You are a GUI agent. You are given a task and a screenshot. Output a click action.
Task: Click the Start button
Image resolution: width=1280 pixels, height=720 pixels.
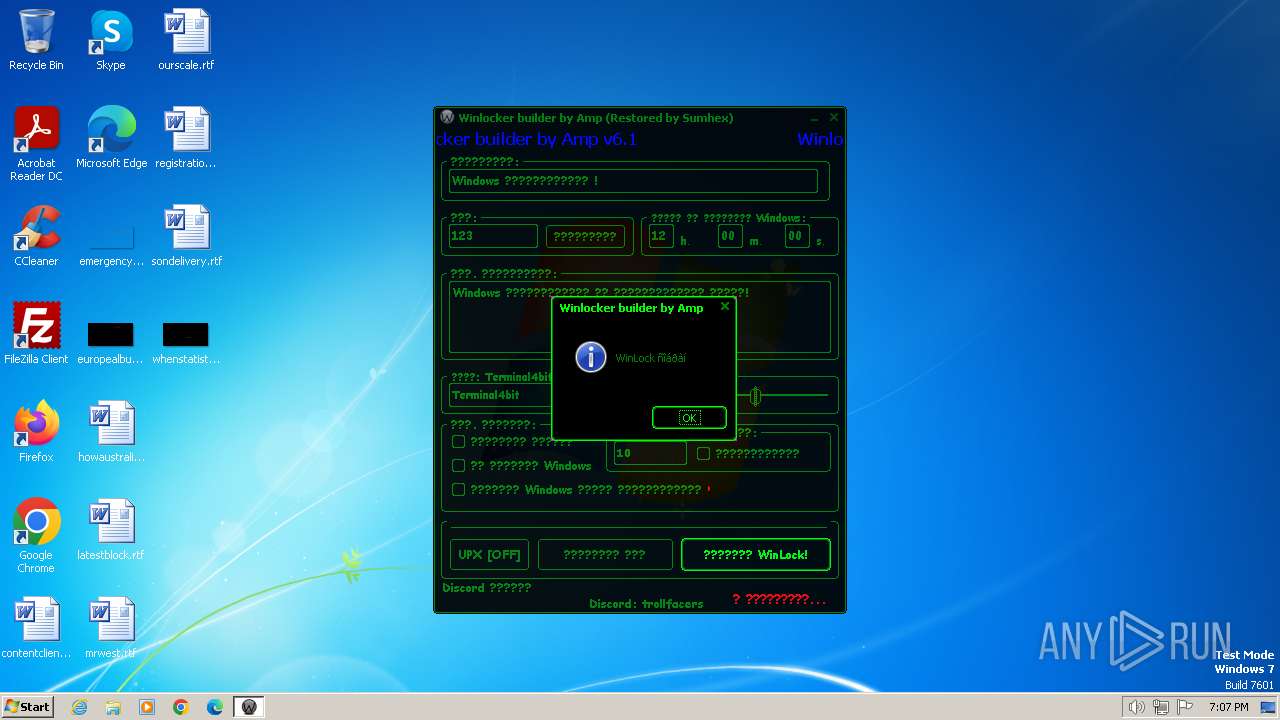point(27,706)
